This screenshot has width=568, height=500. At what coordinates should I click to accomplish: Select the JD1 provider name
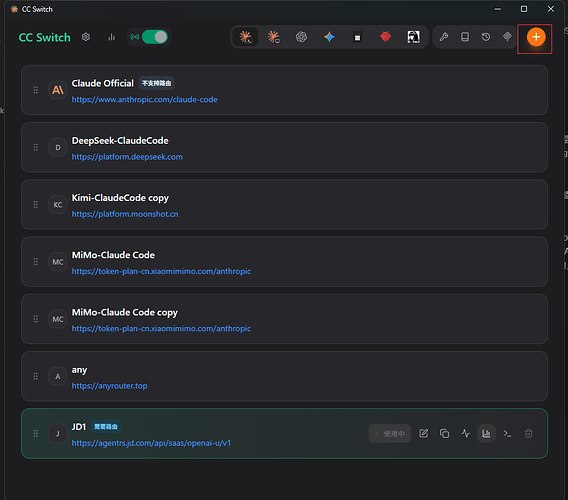(79, 427)
